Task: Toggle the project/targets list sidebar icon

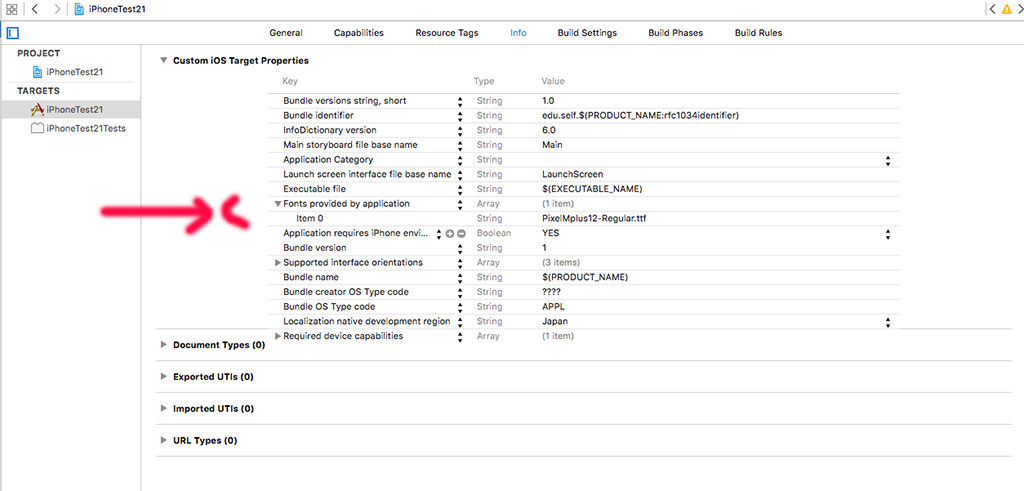Action: coord(13,33)
